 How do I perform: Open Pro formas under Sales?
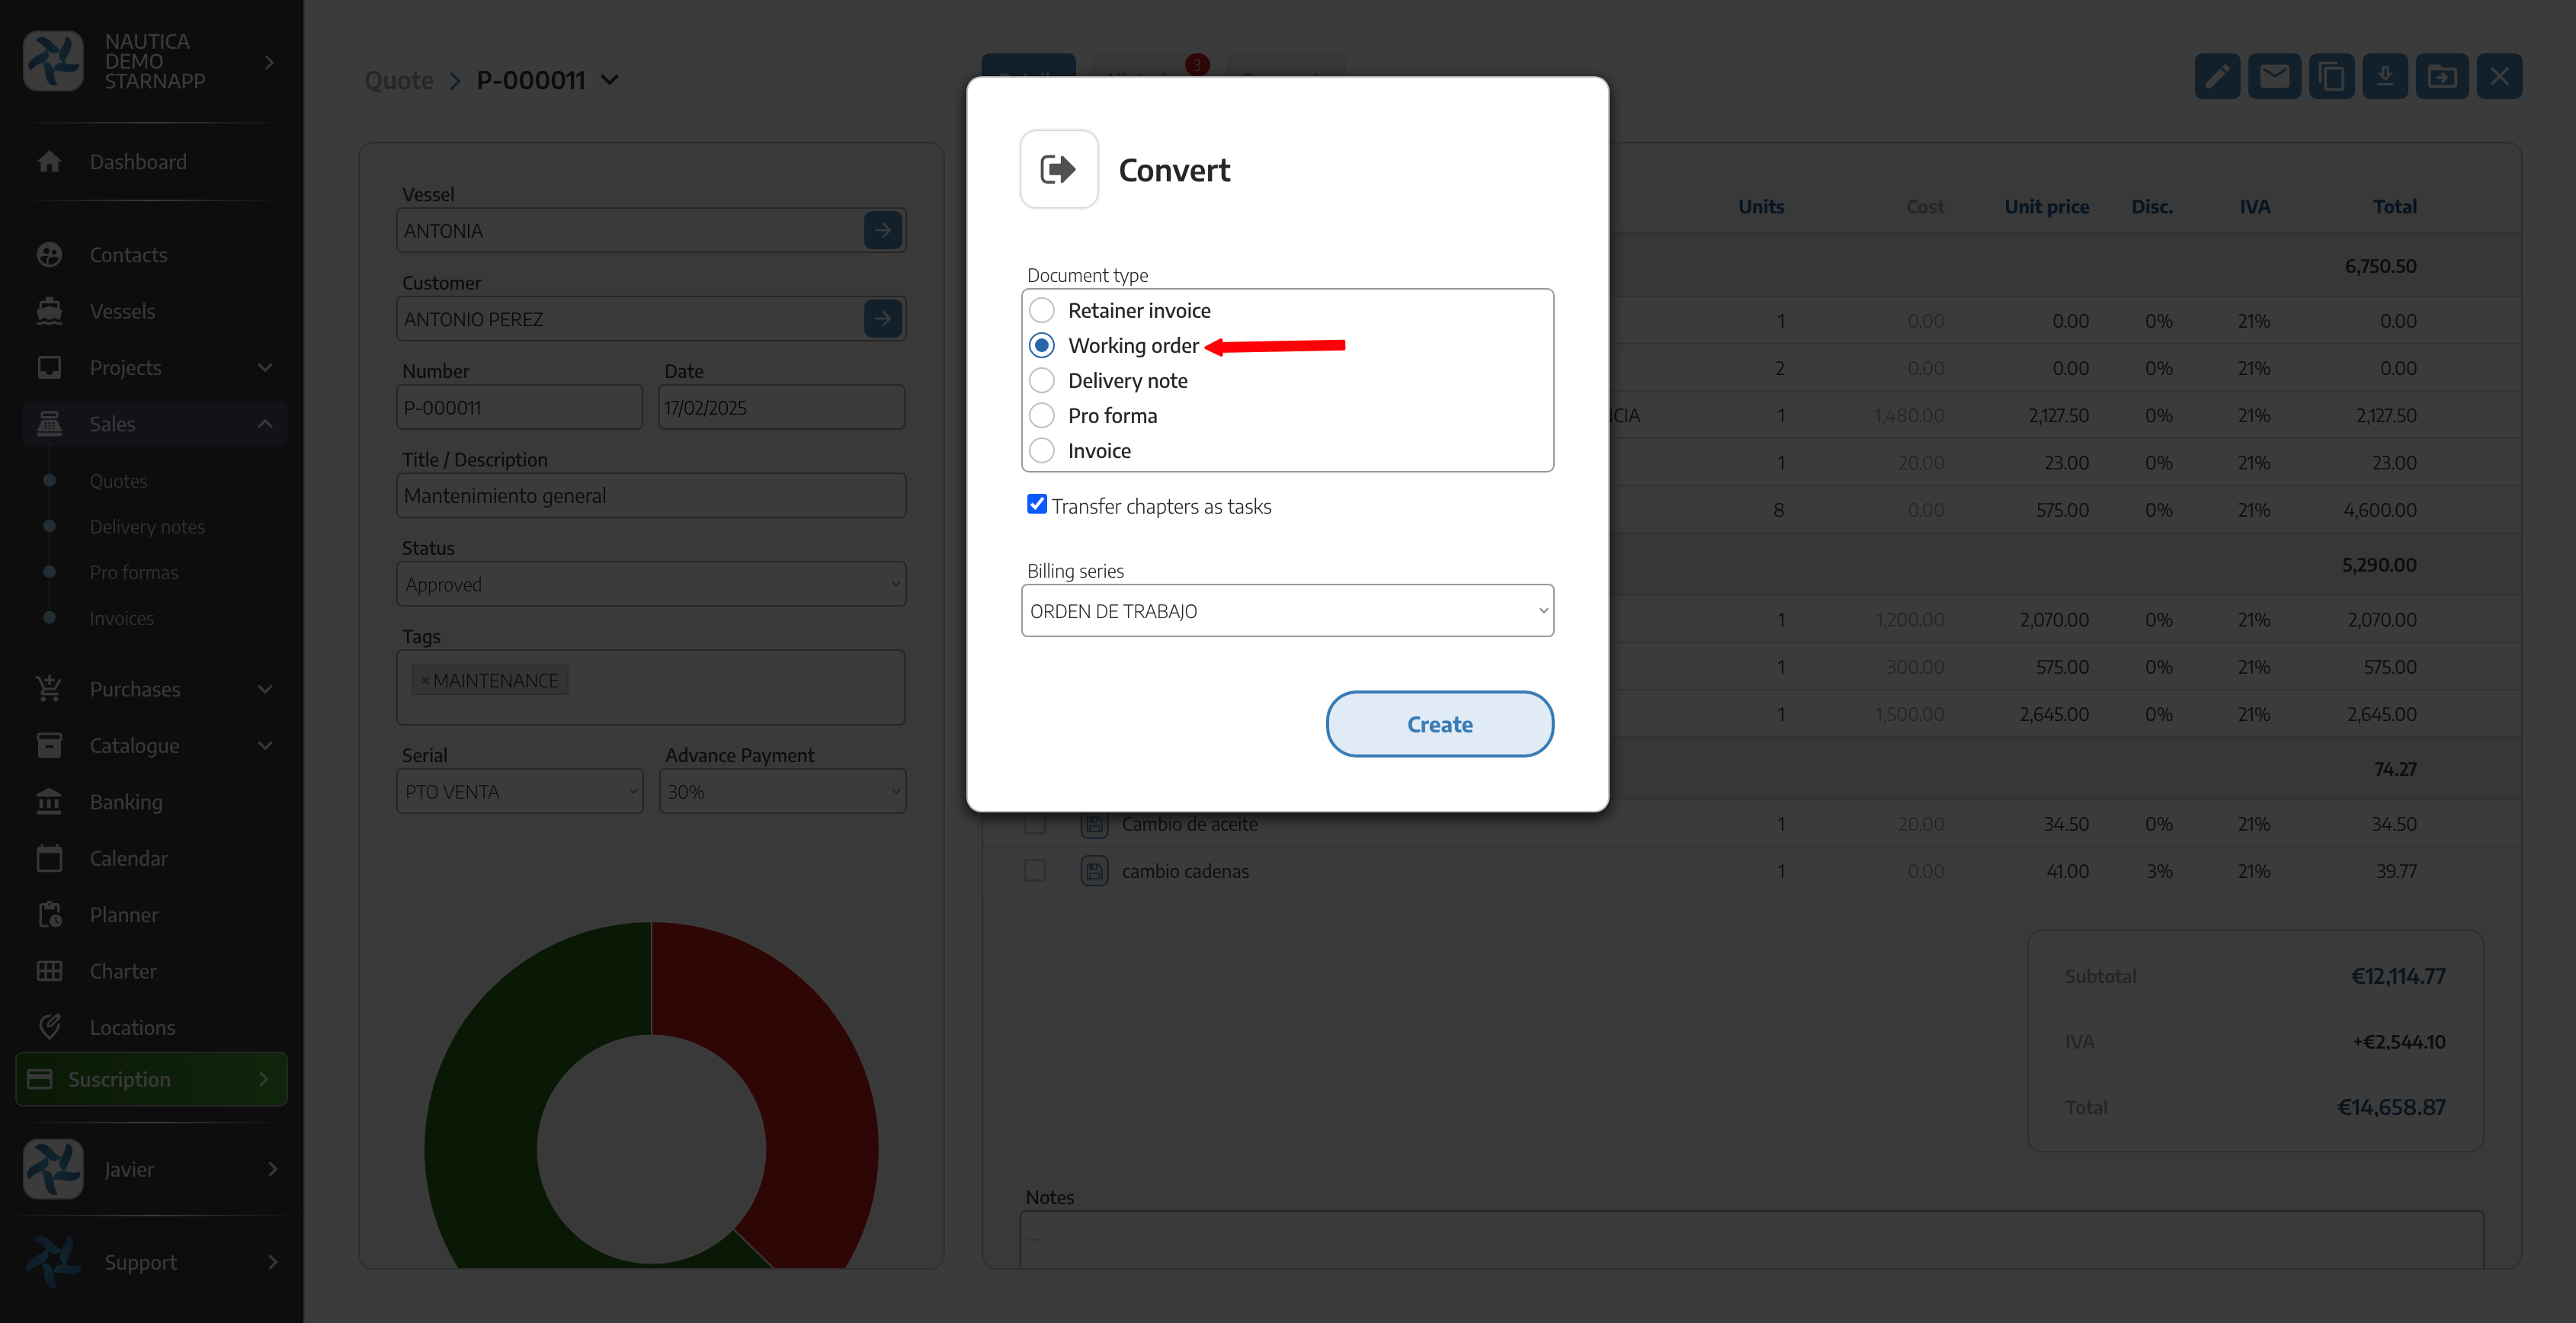(x=134, y=573)
